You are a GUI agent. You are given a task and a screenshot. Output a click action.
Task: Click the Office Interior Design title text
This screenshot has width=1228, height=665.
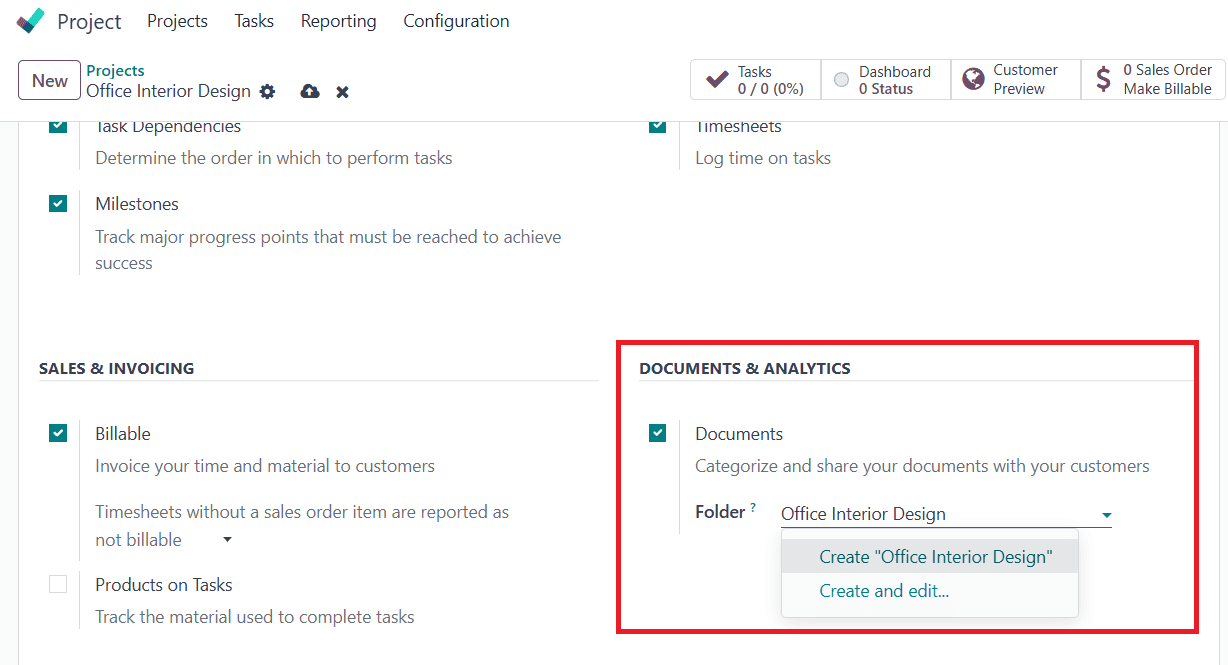(x=168, y=91)
